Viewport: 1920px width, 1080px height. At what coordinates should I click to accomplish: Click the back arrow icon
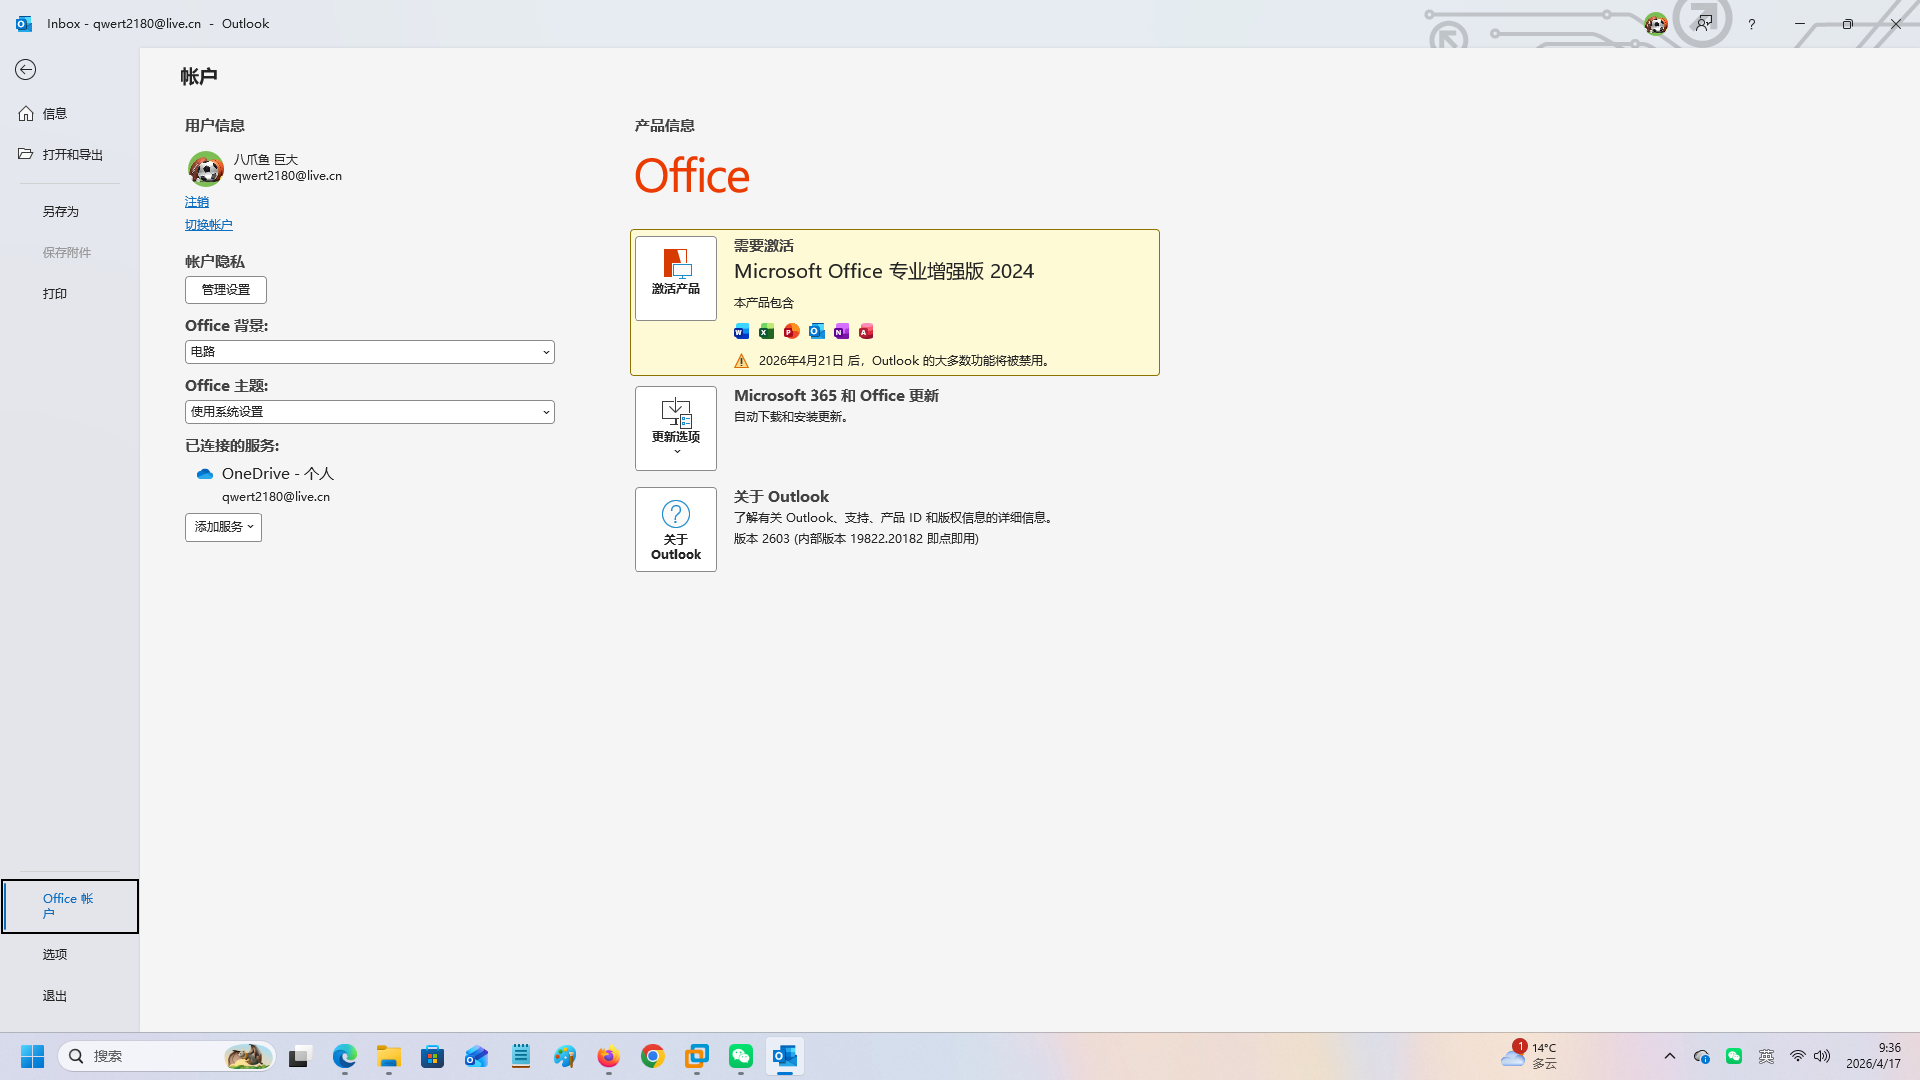(x=26, y=69)
